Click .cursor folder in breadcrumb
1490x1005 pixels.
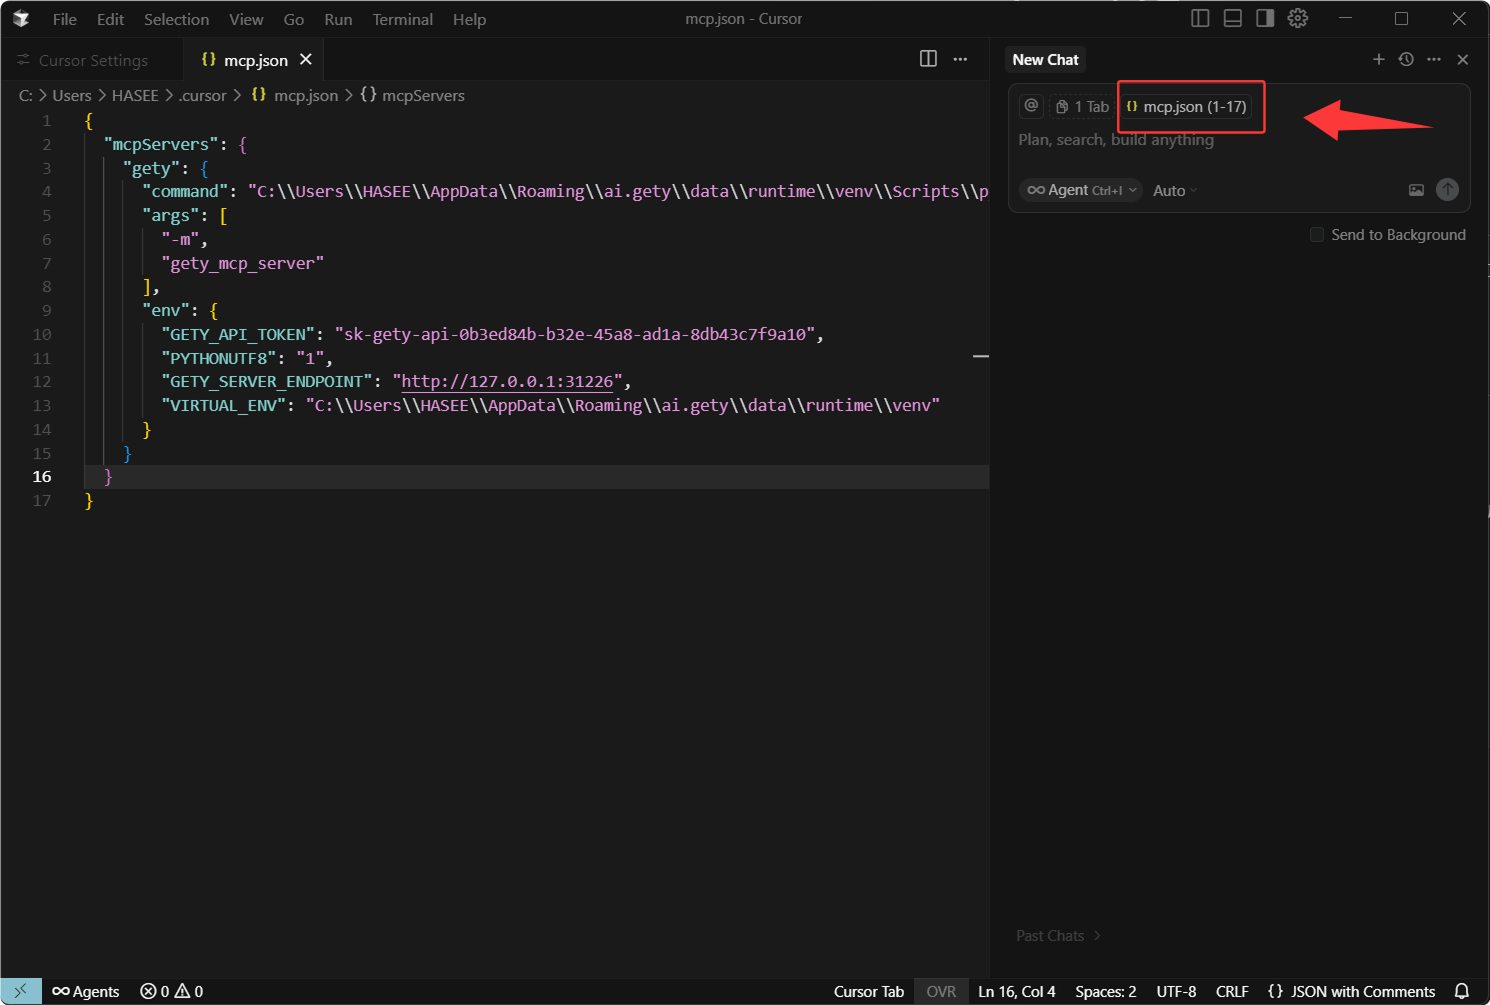point(203,95)
